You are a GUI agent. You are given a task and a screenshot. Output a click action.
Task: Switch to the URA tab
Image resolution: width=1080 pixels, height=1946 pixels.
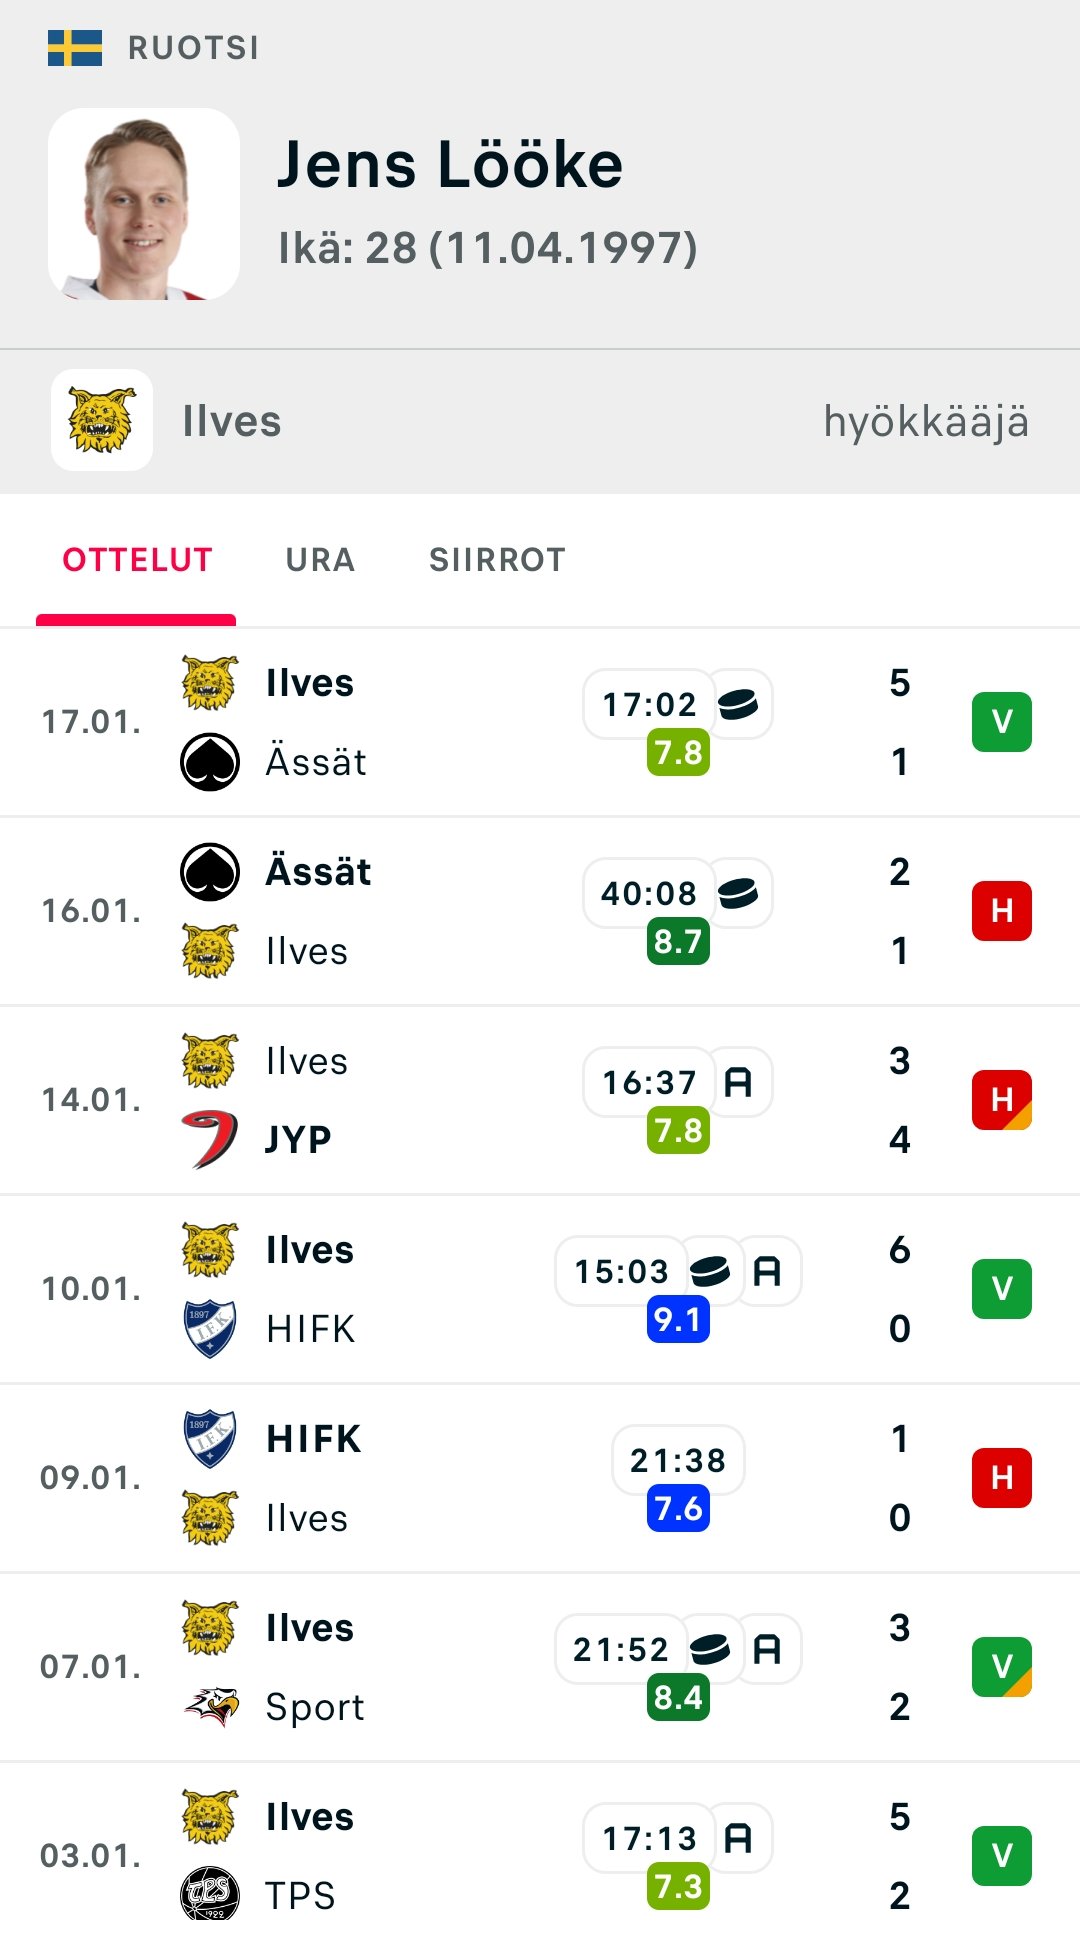coord(320,560)
